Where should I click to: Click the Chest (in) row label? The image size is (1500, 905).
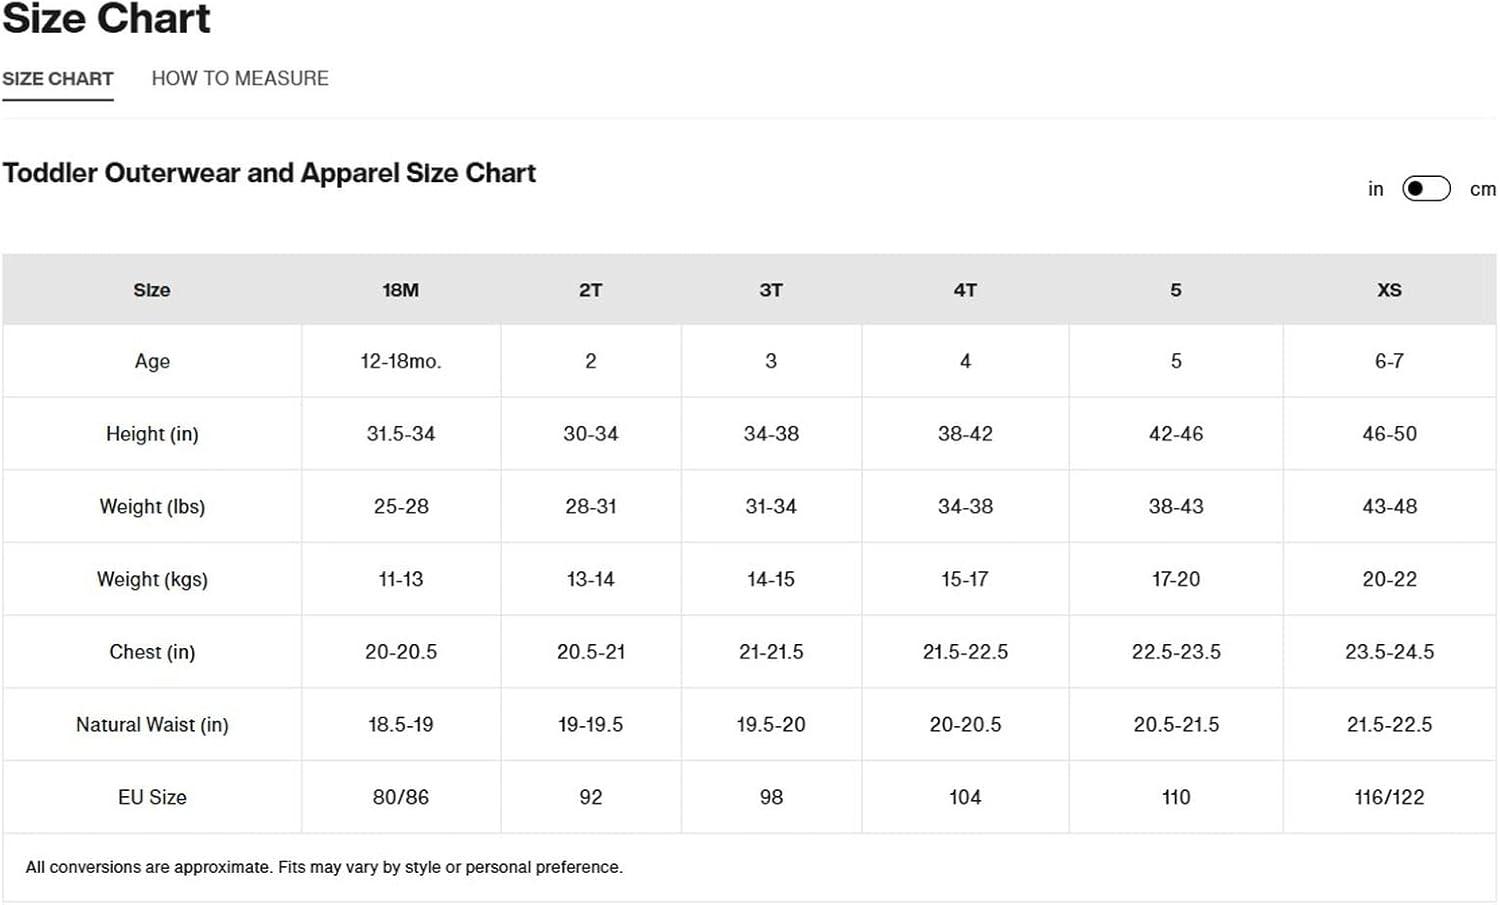point(152,652)
